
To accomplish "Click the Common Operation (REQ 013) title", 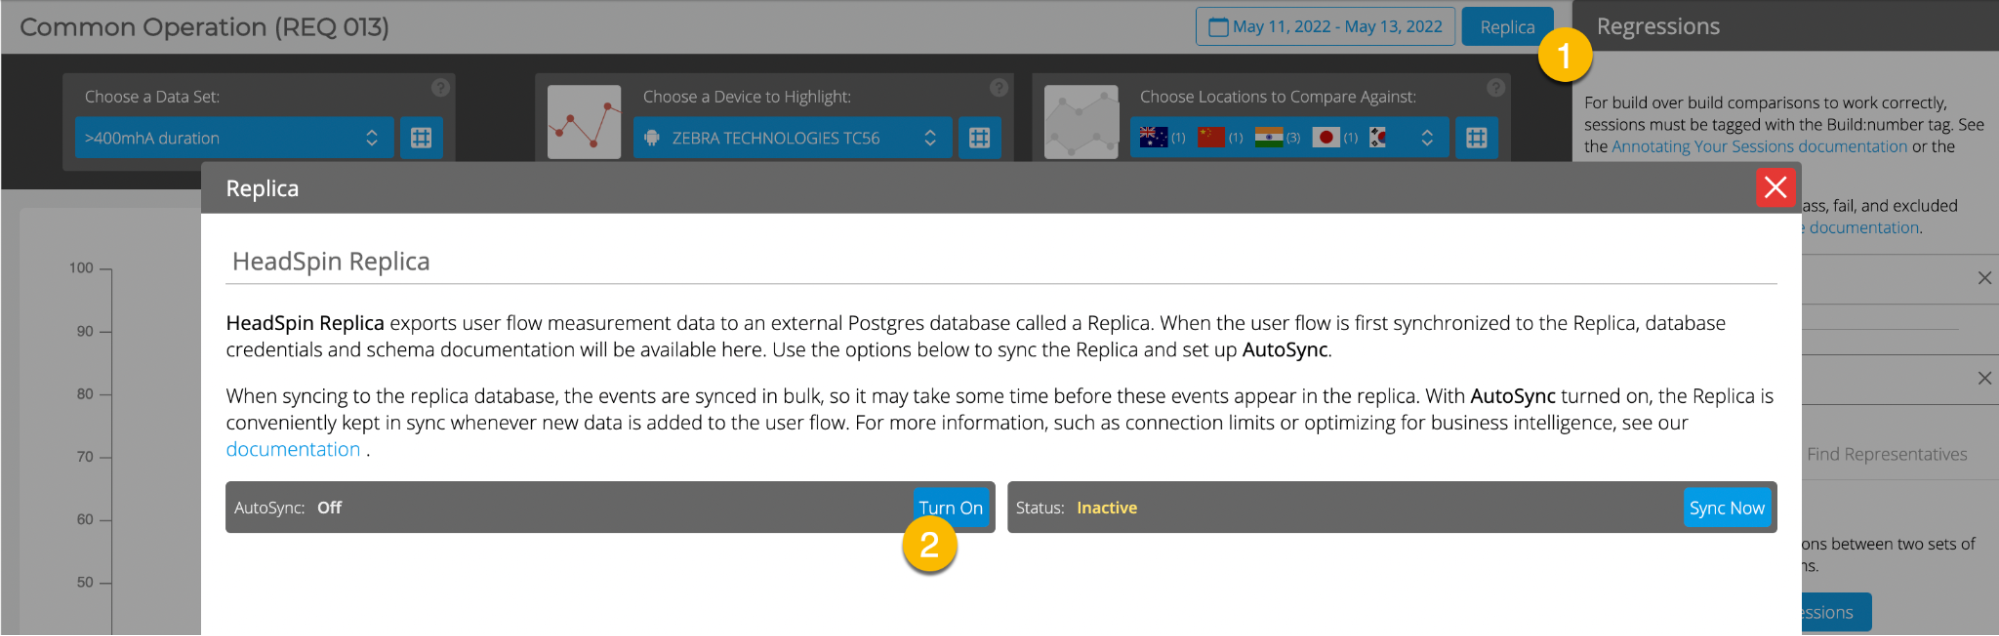I will [x=204, y=27].
